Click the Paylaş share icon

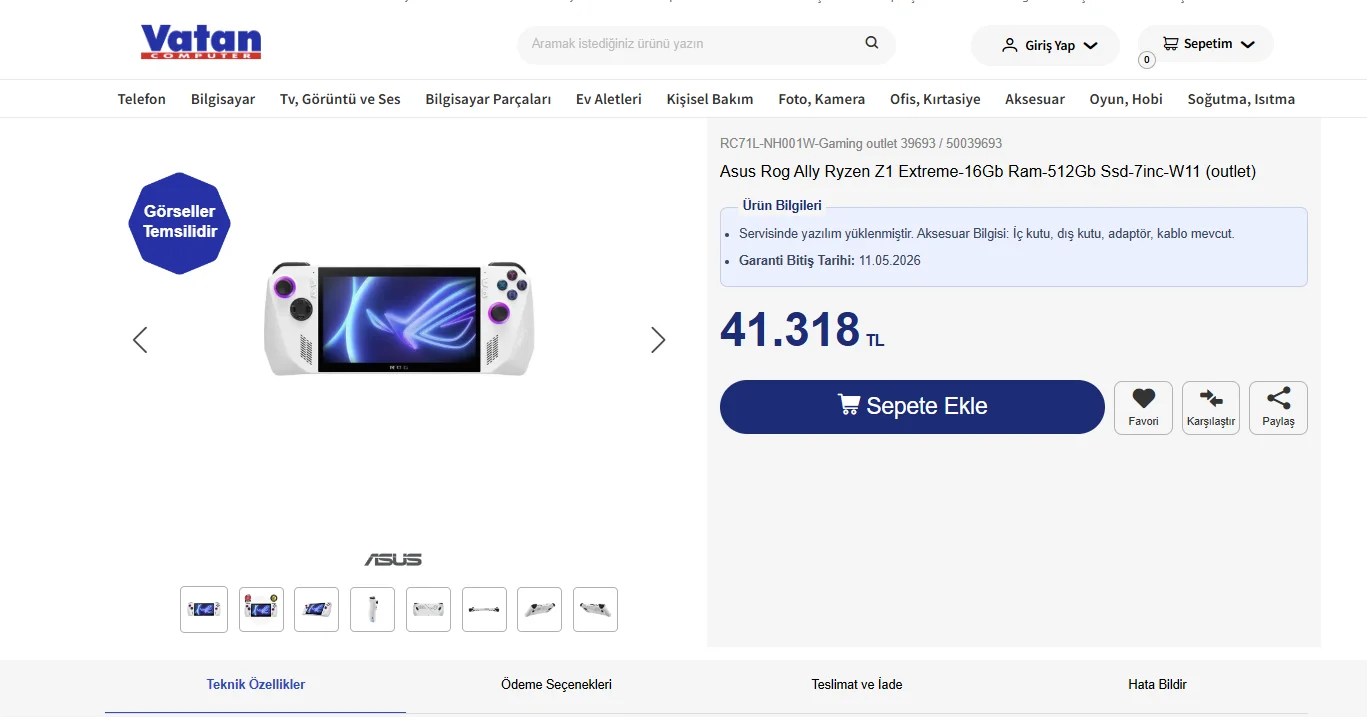coord(1278,398)
